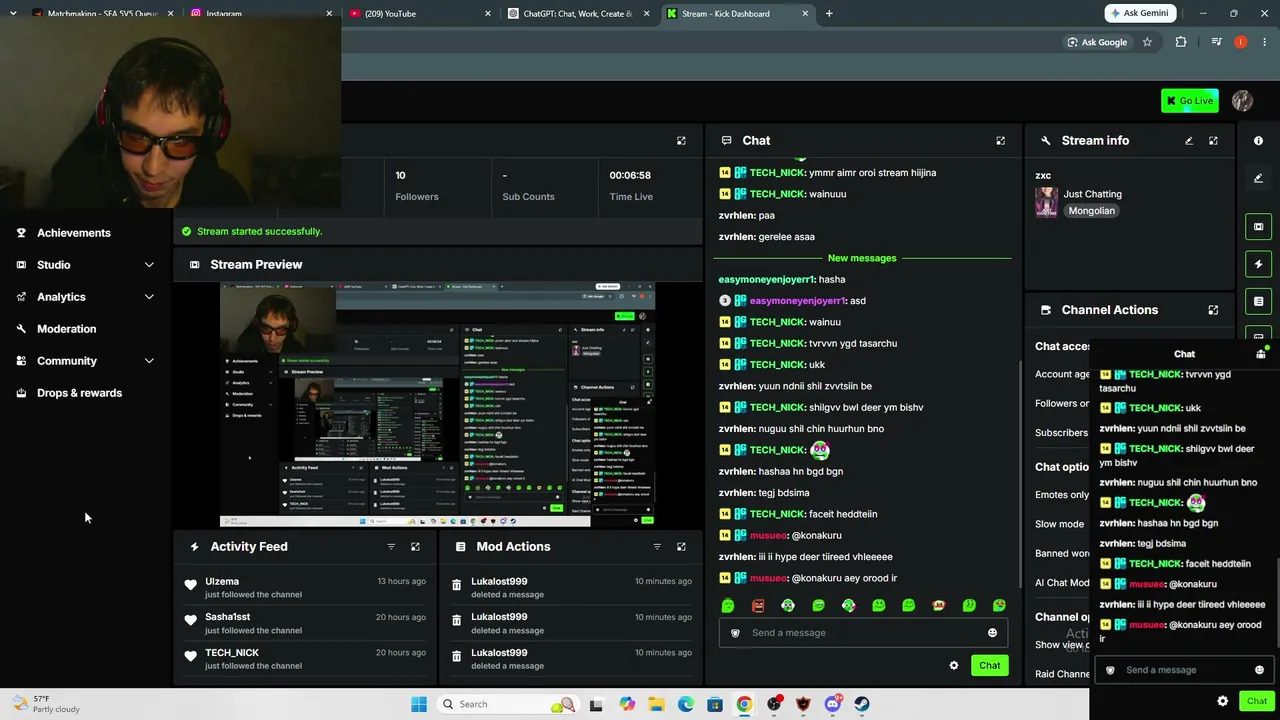Image resolution: width=1280 pixels, height=720 pixels.
Task: Open popout chat settings gear
Action: click(x=1222, y=701)
